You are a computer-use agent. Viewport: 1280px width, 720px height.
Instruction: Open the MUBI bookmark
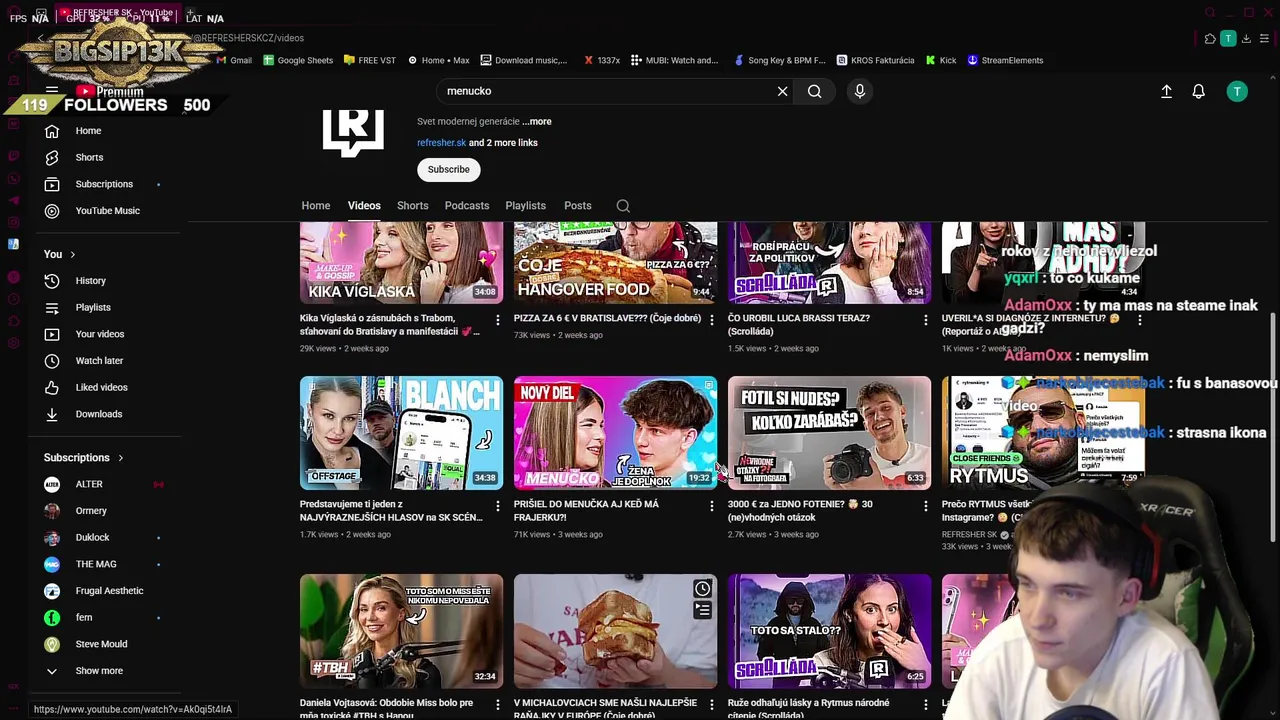673,61
